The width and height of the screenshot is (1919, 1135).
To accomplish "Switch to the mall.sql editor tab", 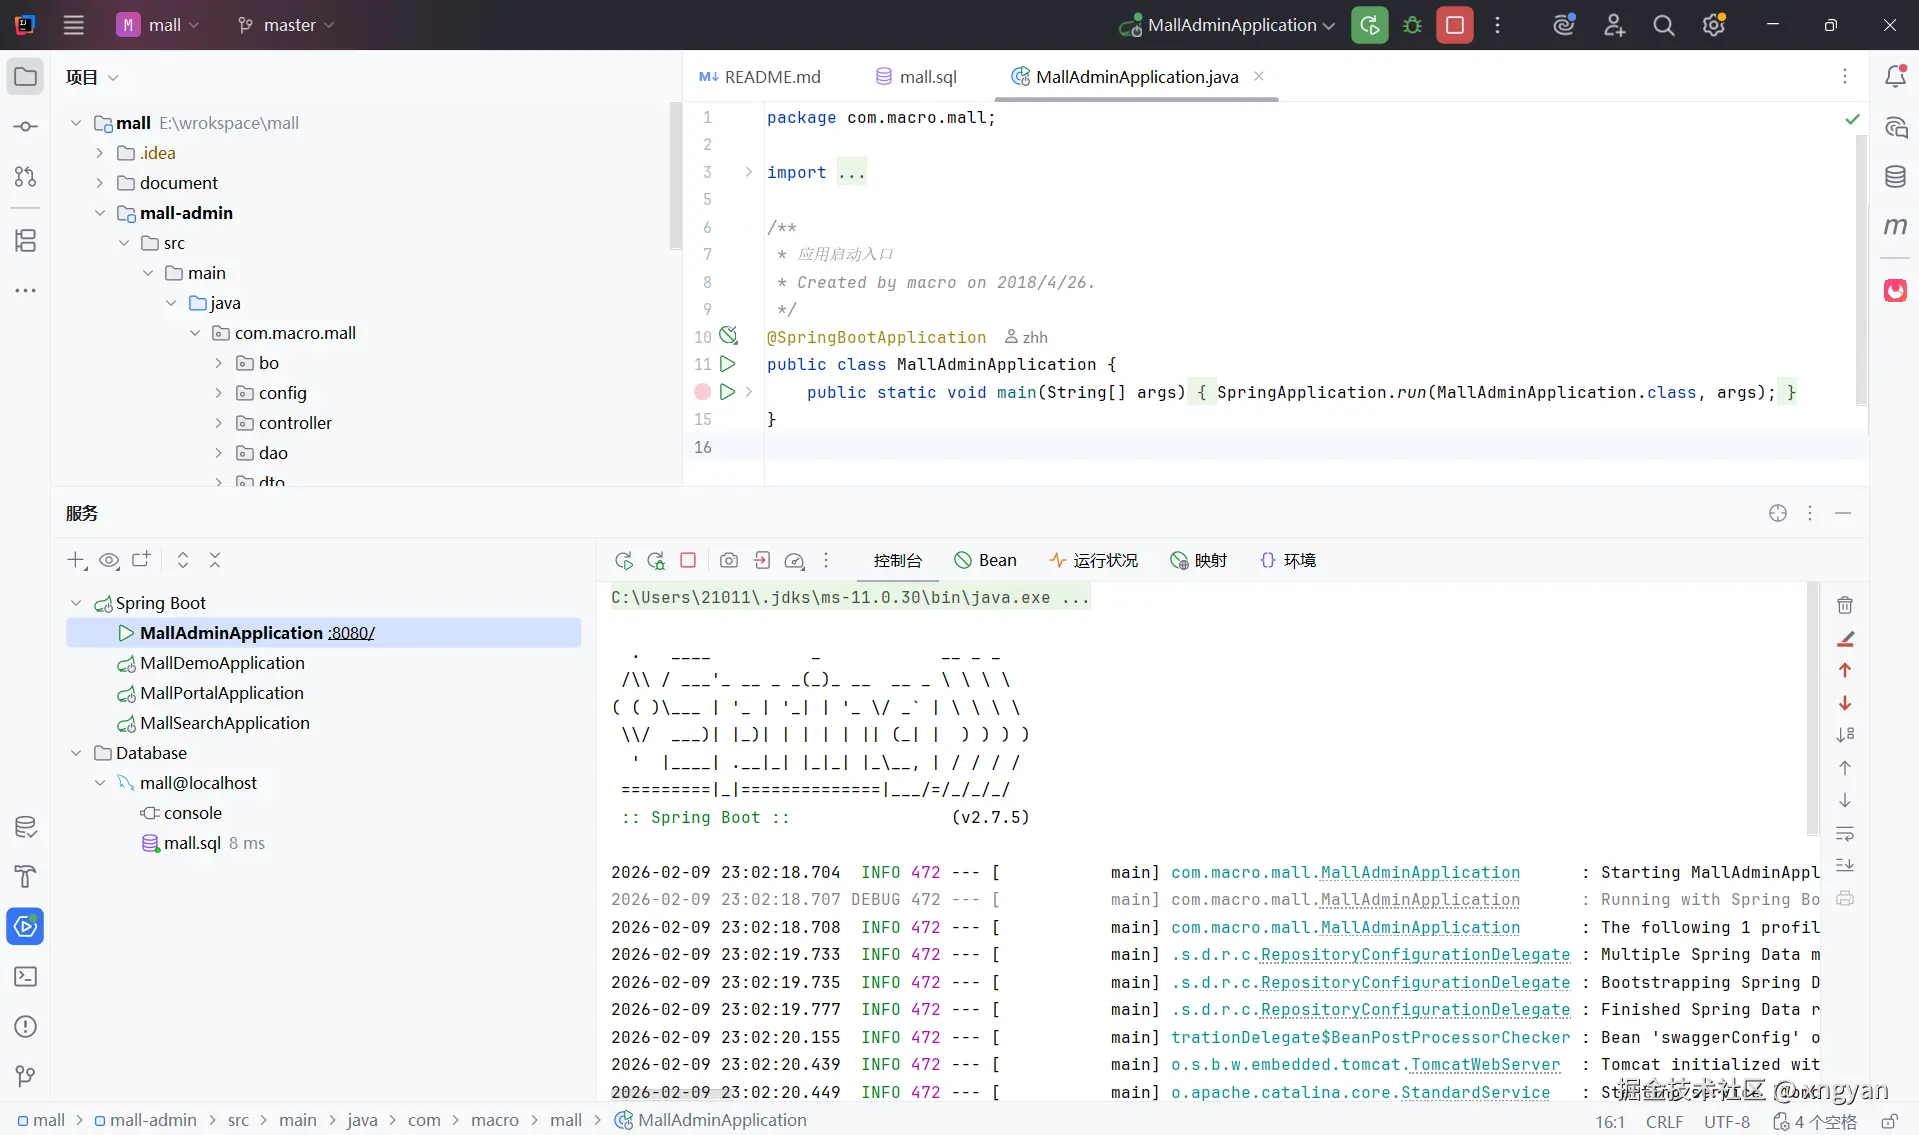I will 916,77.
